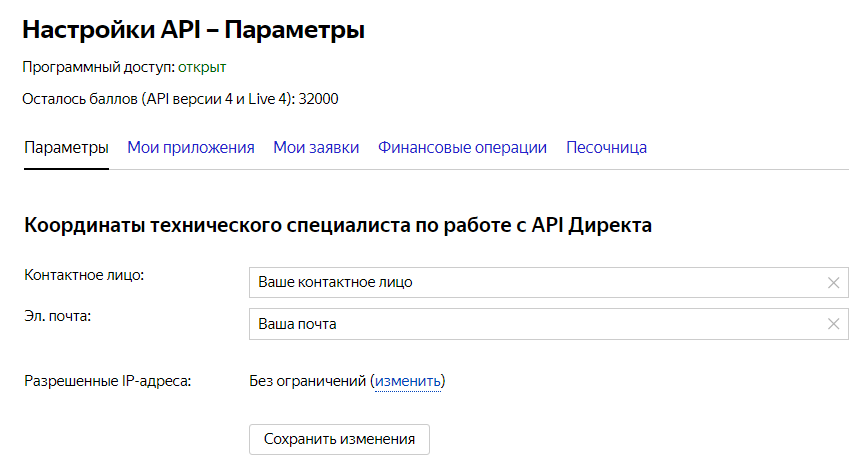Click the изменить link for allowed IP addresses

(407, 381)
